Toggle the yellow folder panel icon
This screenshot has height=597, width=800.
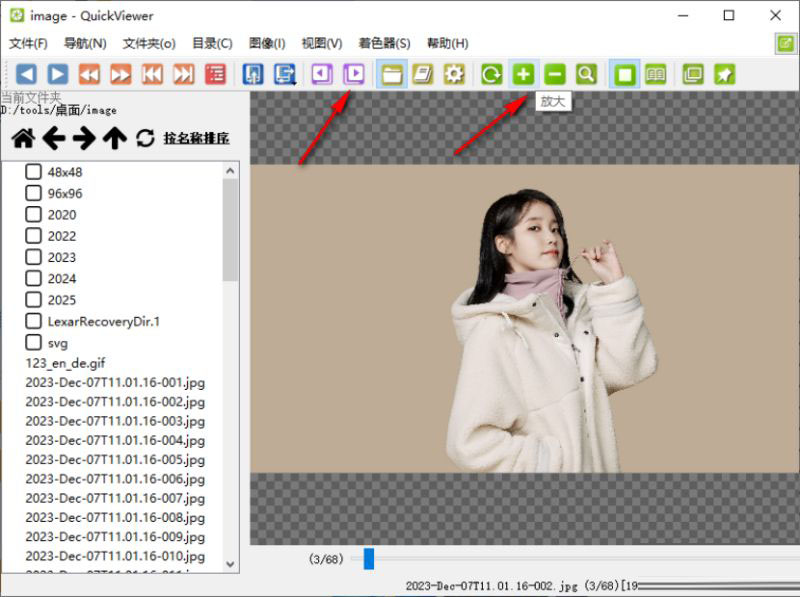click(391, 74)
